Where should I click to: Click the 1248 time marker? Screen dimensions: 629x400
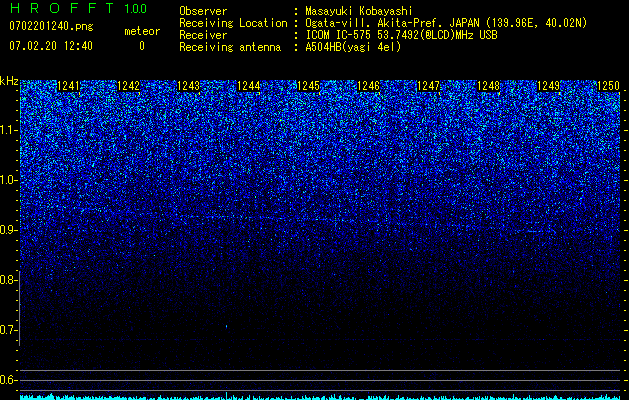[x=489, y=86]
